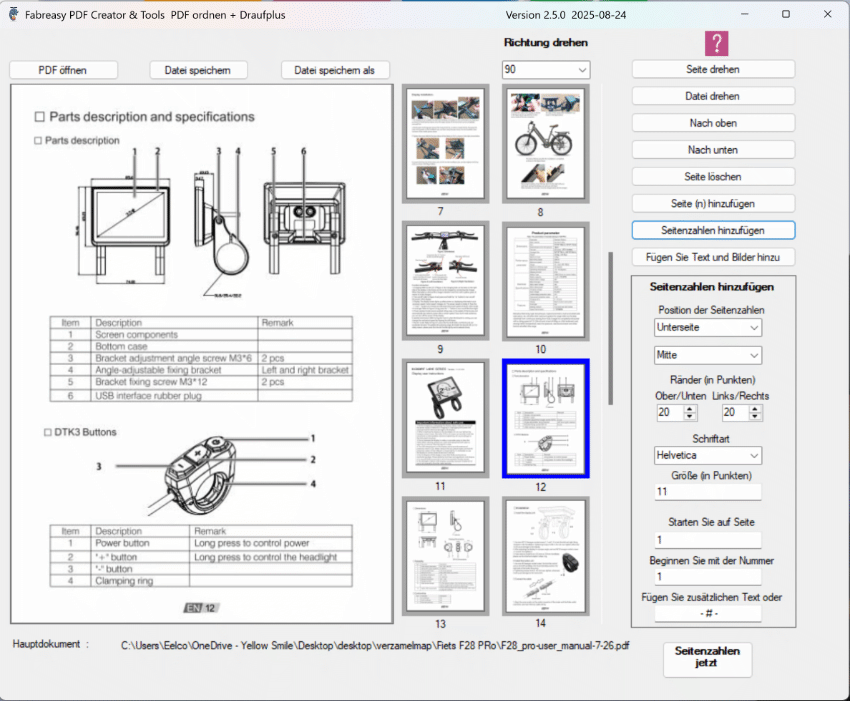Select the page 8 bicycle thumbnail

click(x=540, y=143)
